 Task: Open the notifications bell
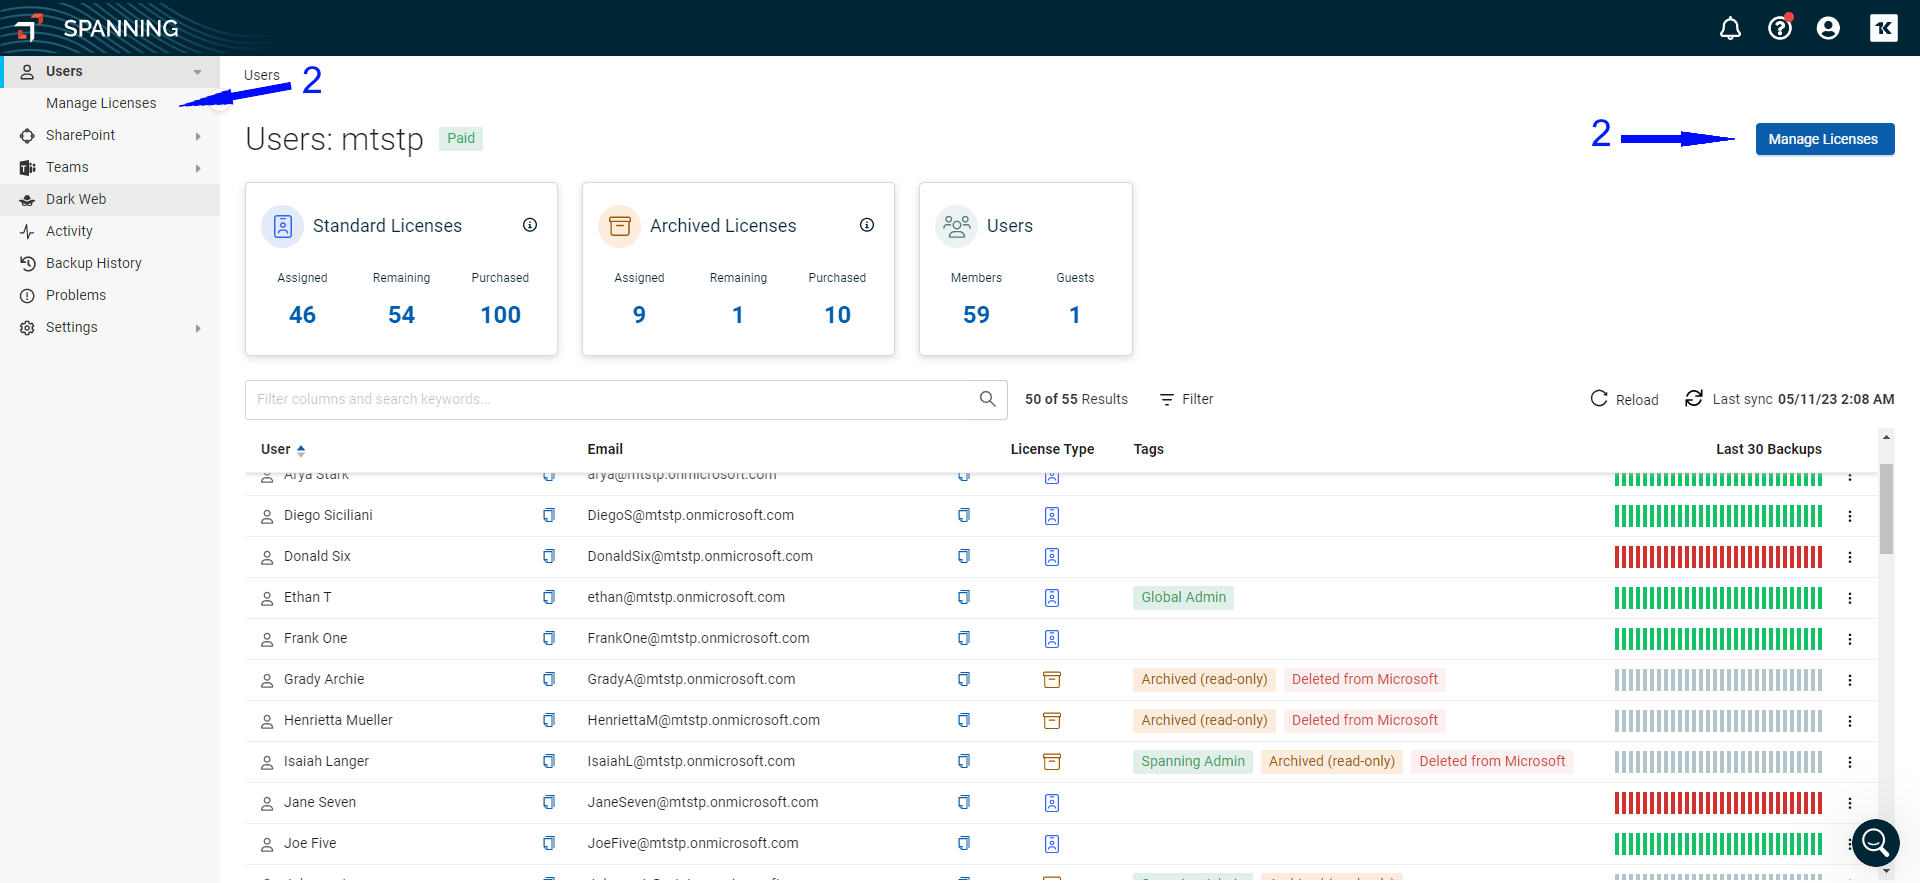tap(1730, 28)
